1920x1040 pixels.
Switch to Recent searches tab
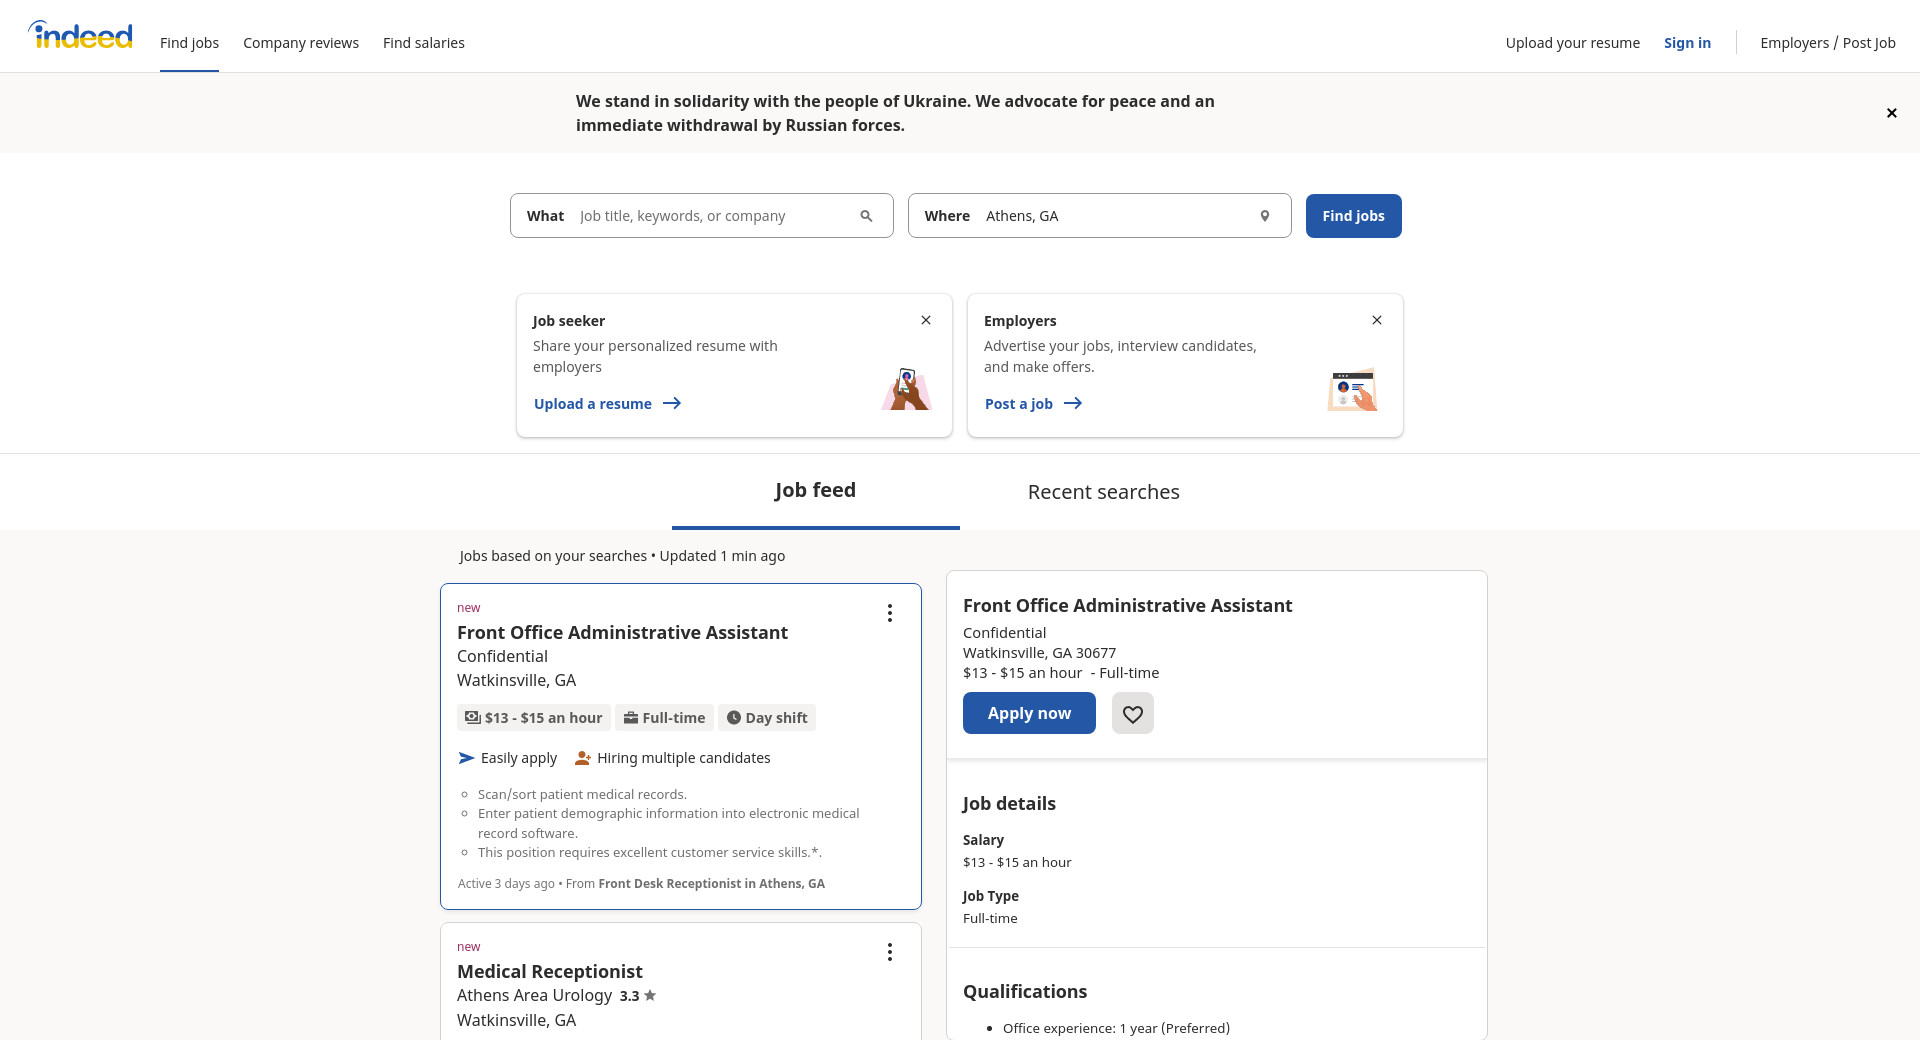[x=1103, y=492]
